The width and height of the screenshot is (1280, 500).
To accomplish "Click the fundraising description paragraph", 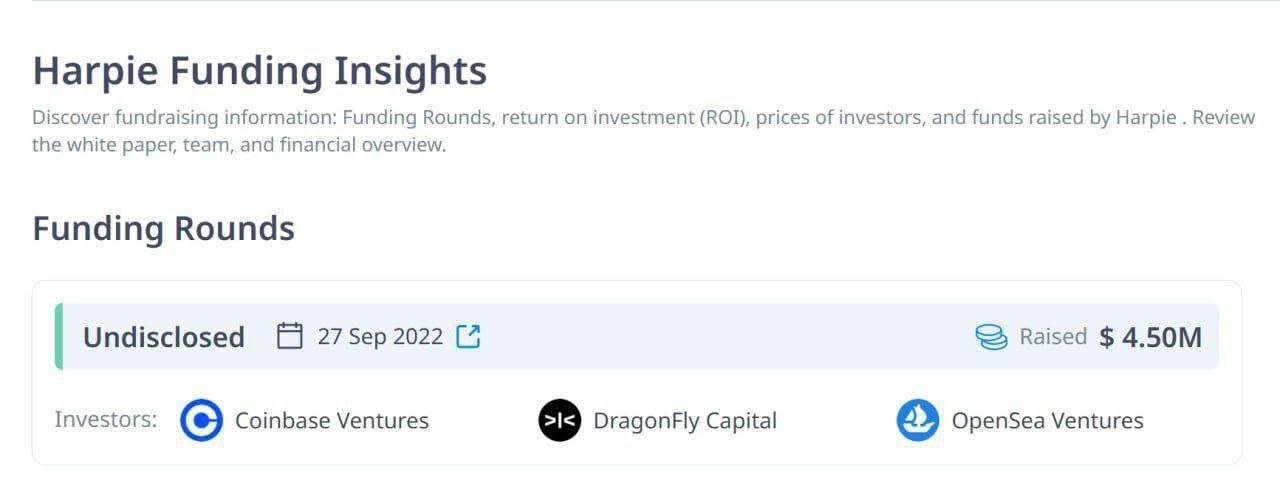I will (x=643, y=131).
